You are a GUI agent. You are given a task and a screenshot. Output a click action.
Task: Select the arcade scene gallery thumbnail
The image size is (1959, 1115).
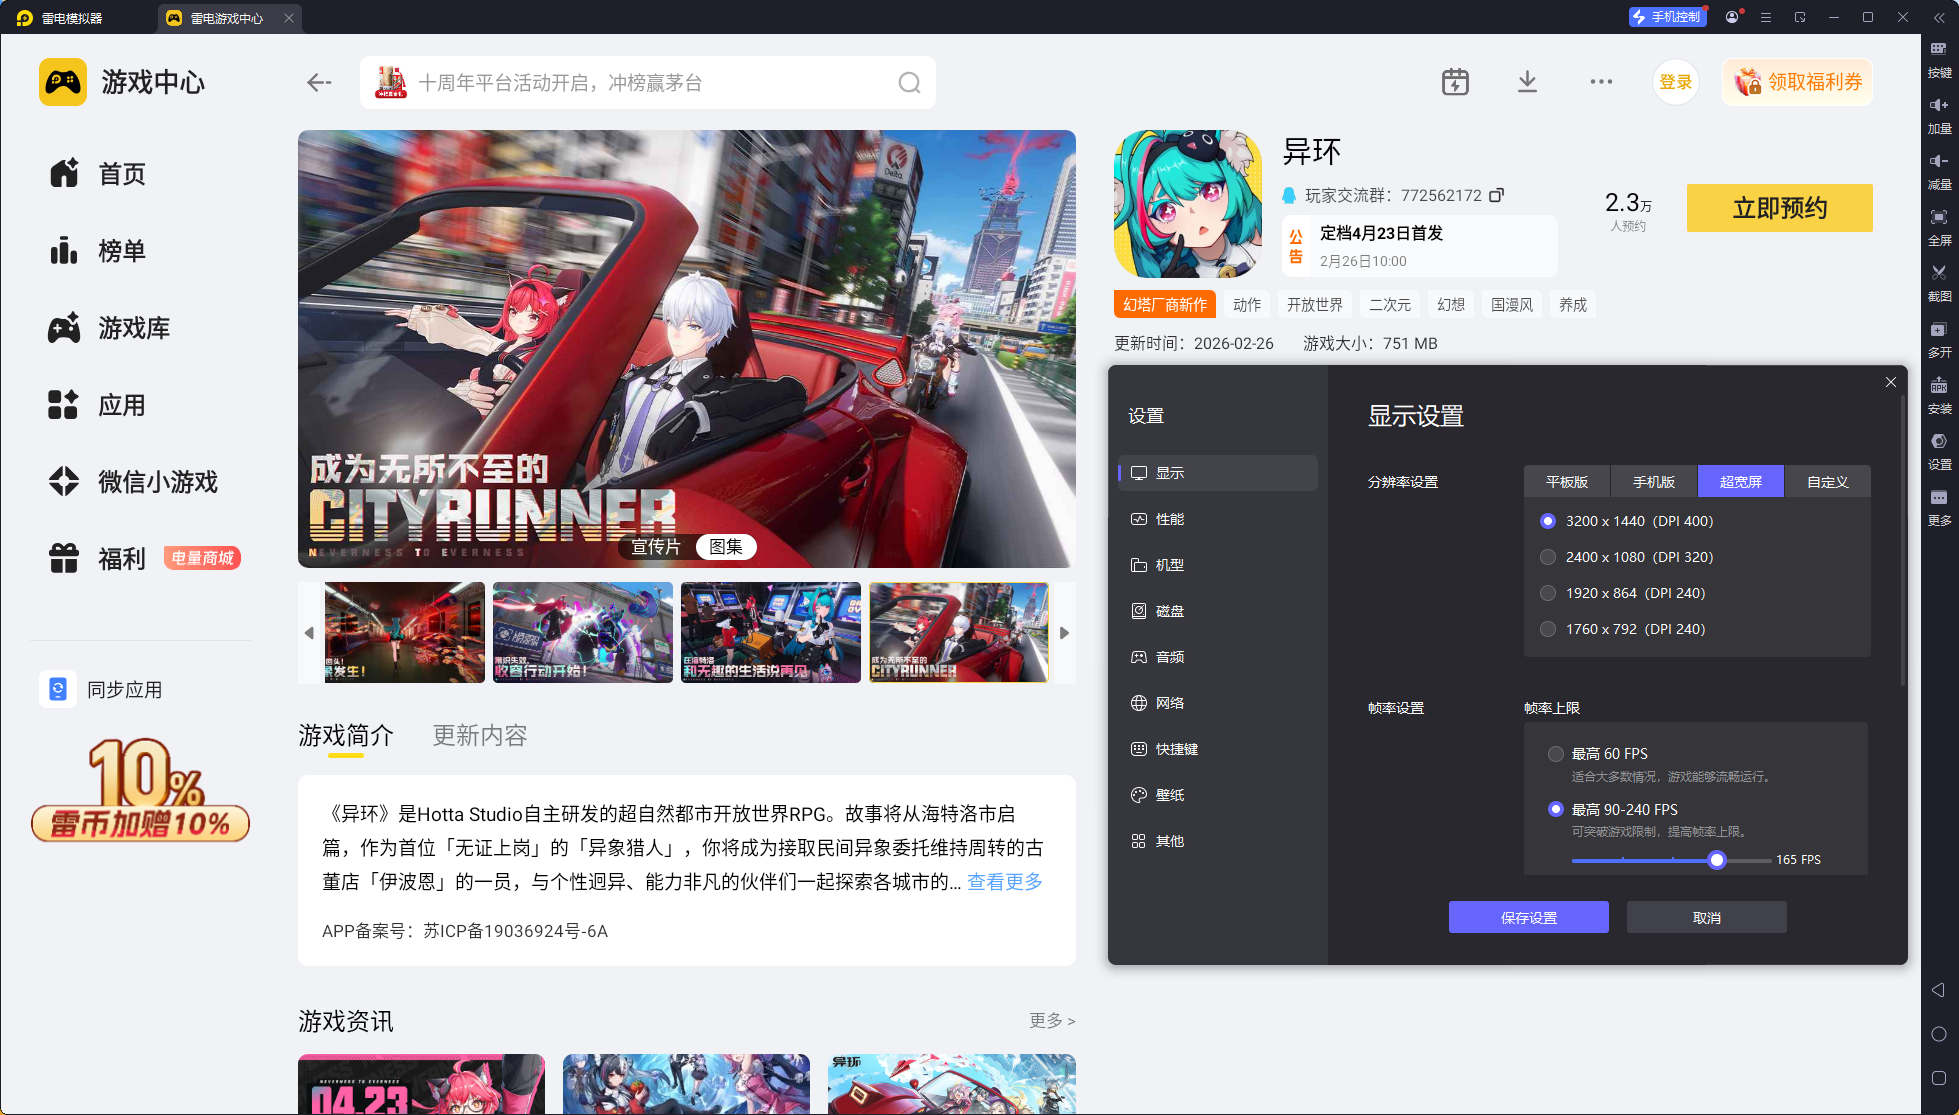click(770, 633)
